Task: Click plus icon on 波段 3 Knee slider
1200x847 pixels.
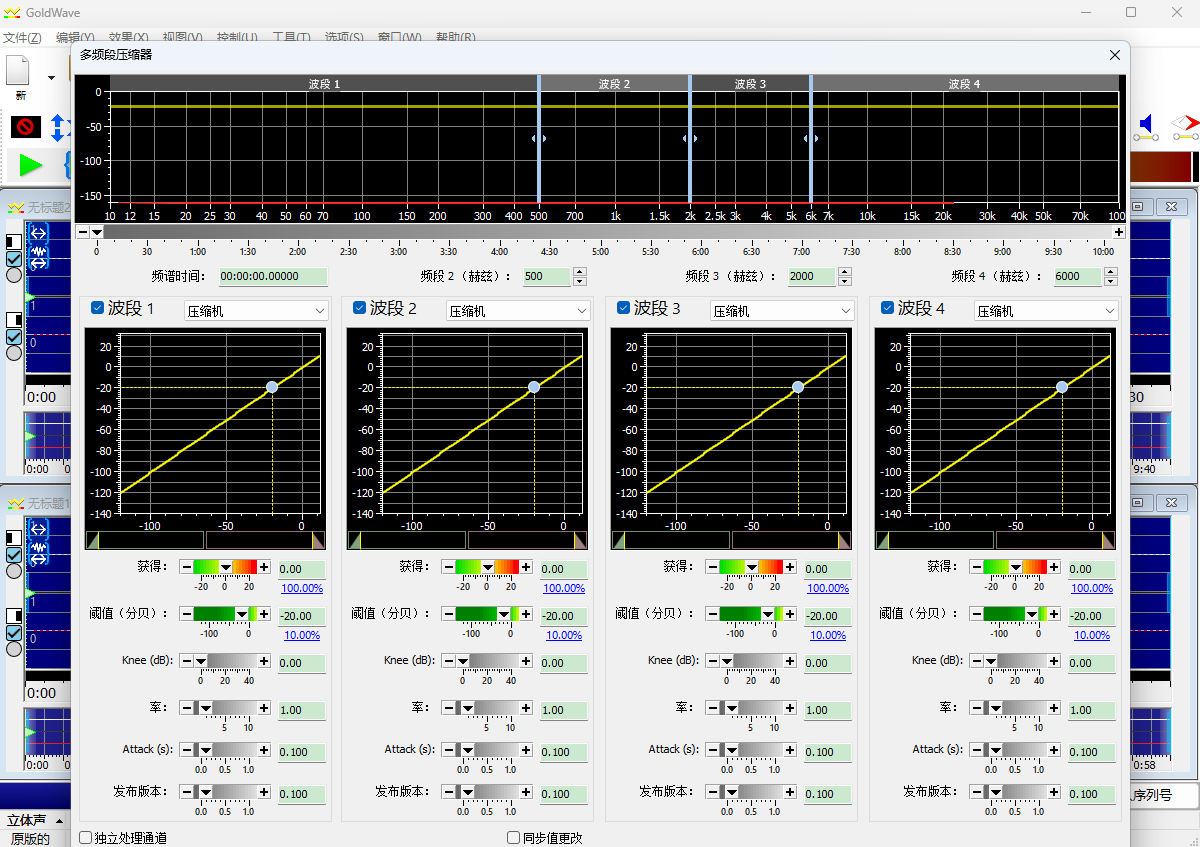Action: click(790, 661)
